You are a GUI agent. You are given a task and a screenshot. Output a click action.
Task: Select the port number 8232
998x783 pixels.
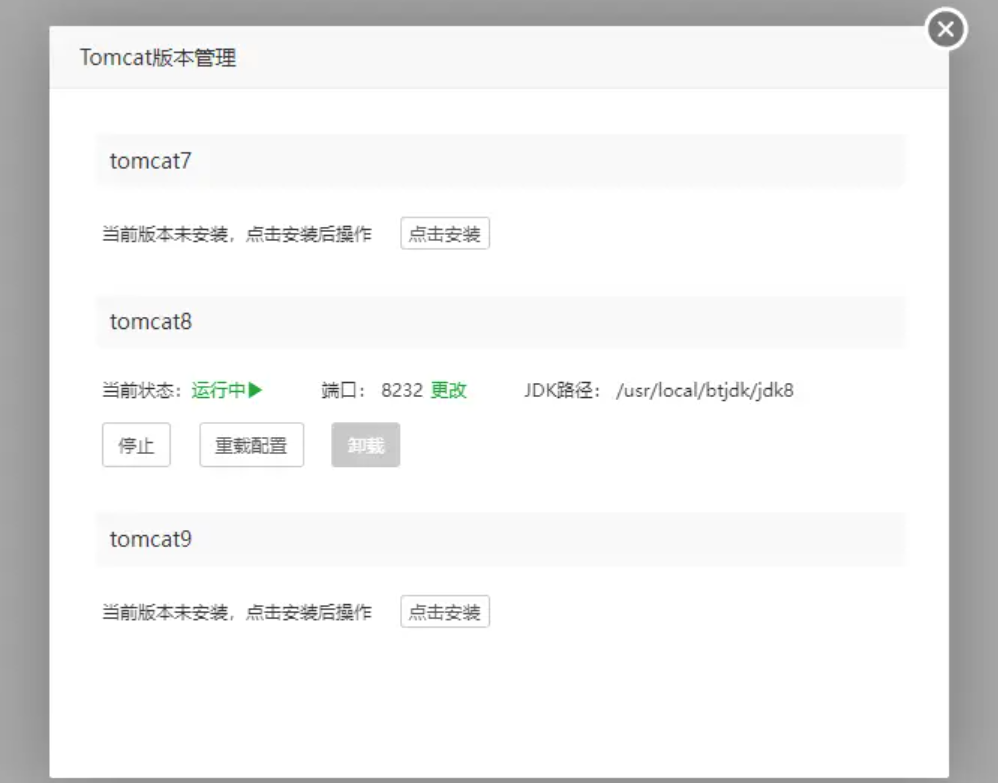(401, 390)
